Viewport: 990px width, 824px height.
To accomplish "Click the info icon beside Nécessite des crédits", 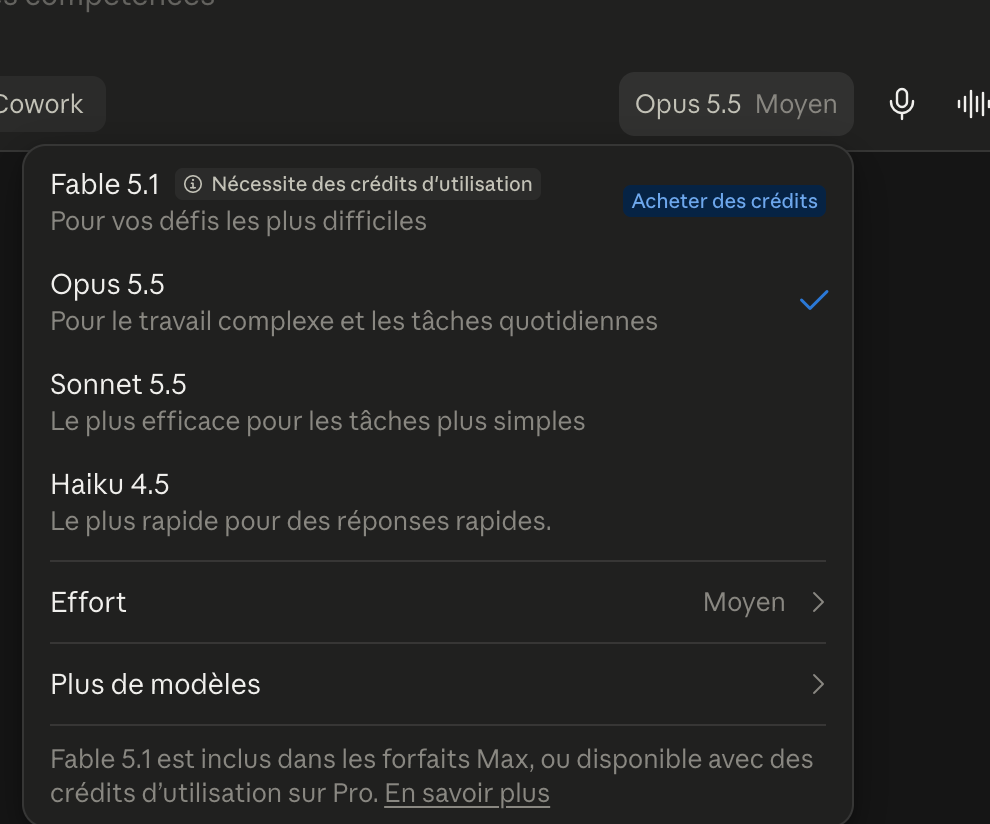I will [193, 184].
